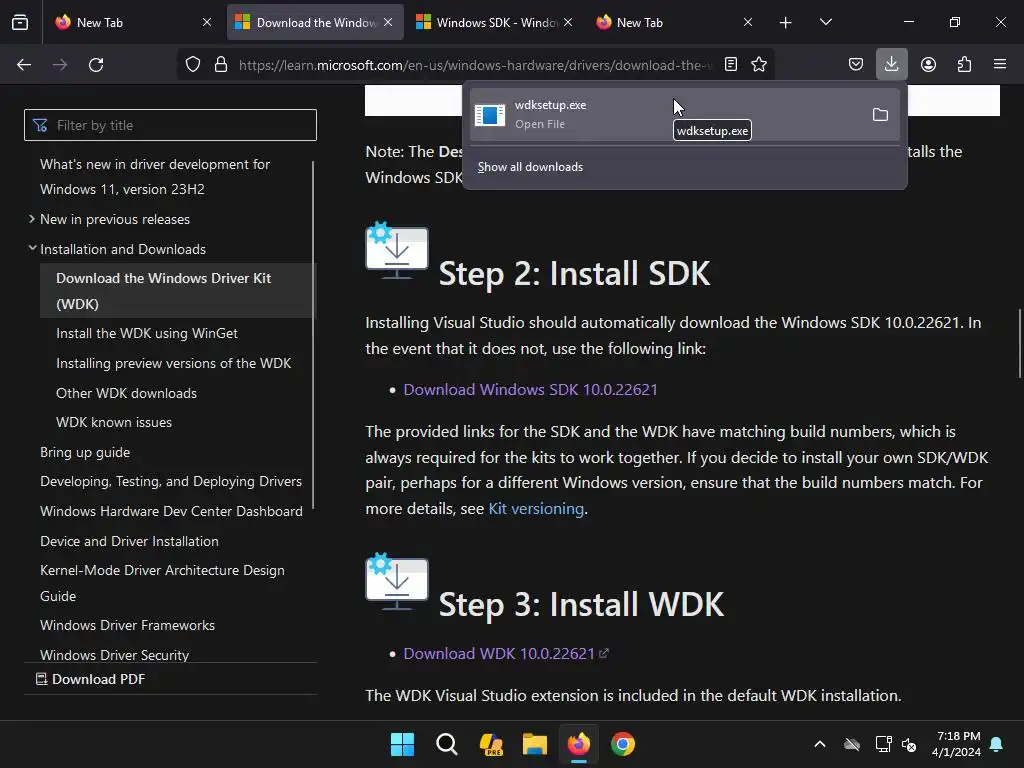1024x768 pixels.
Task: Open a new browser tab
Action: (x=786, y=23)
